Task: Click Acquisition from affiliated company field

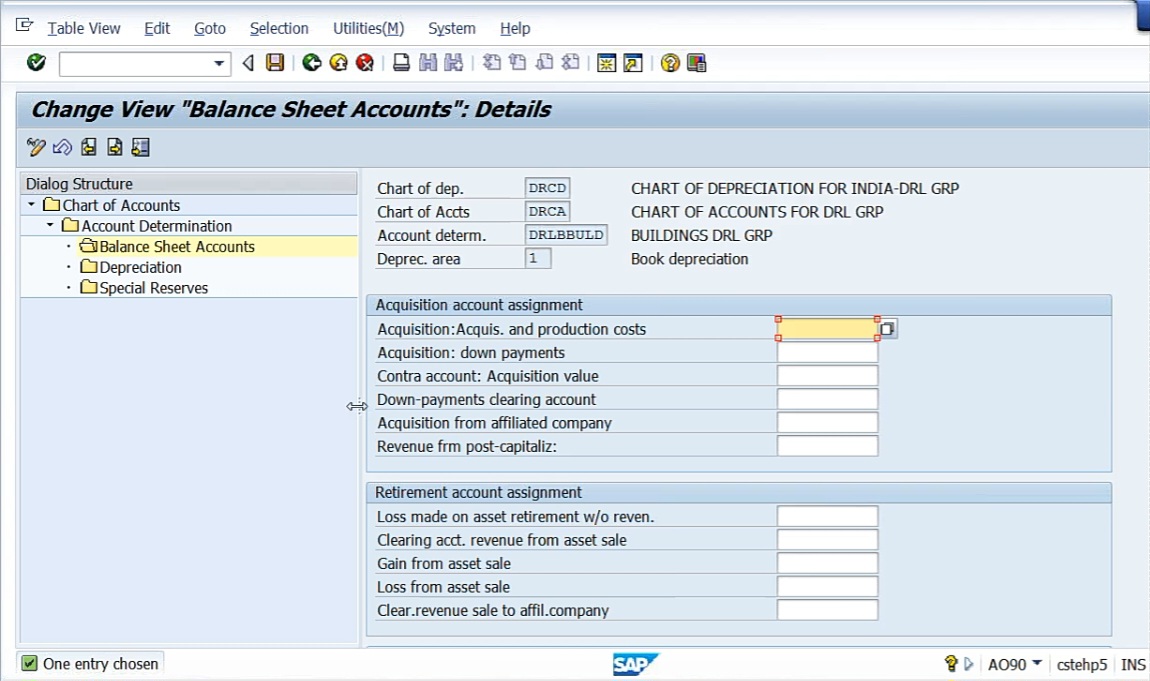Action: (827, 423)
